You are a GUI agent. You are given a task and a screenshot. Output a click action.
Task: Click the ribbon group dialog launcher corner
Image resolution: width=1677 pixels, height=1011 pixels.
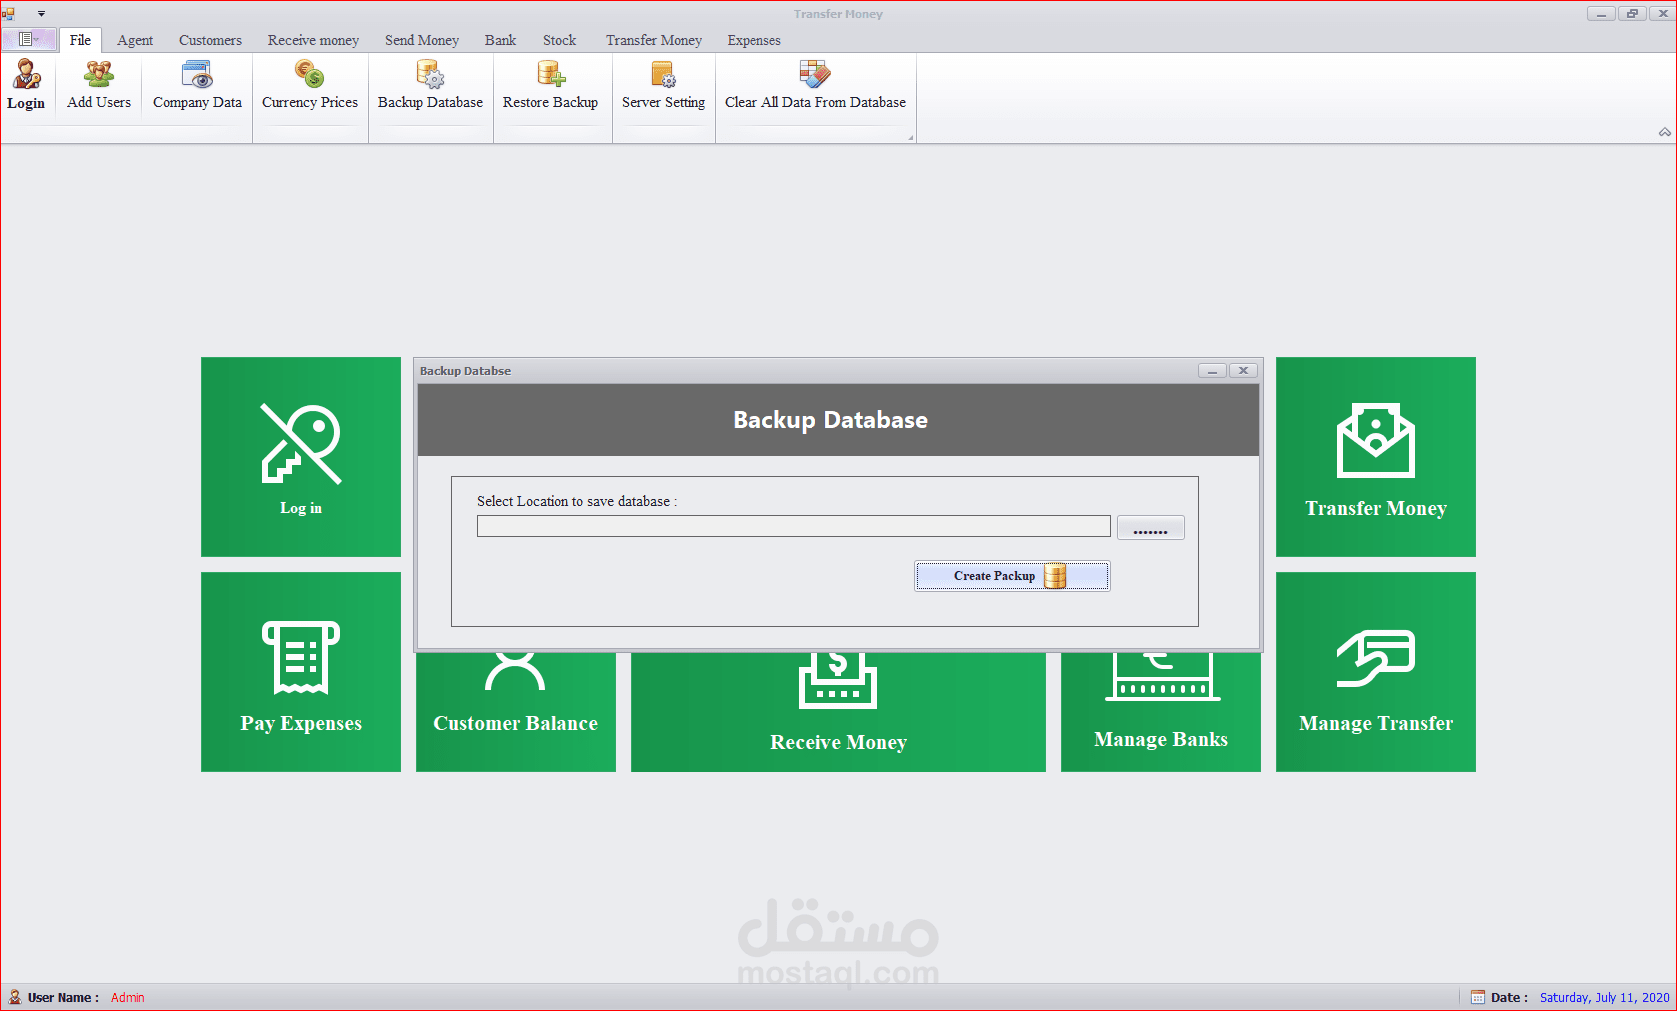[x=910, y=138]
